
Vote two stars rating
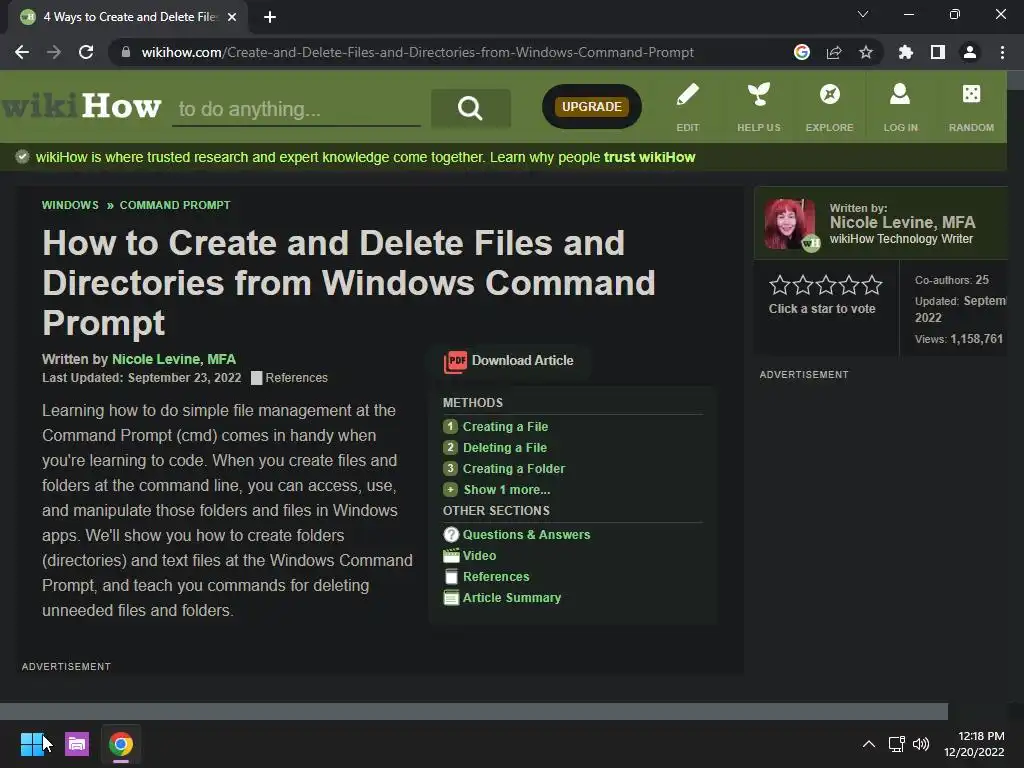click(x=803, y=285)
